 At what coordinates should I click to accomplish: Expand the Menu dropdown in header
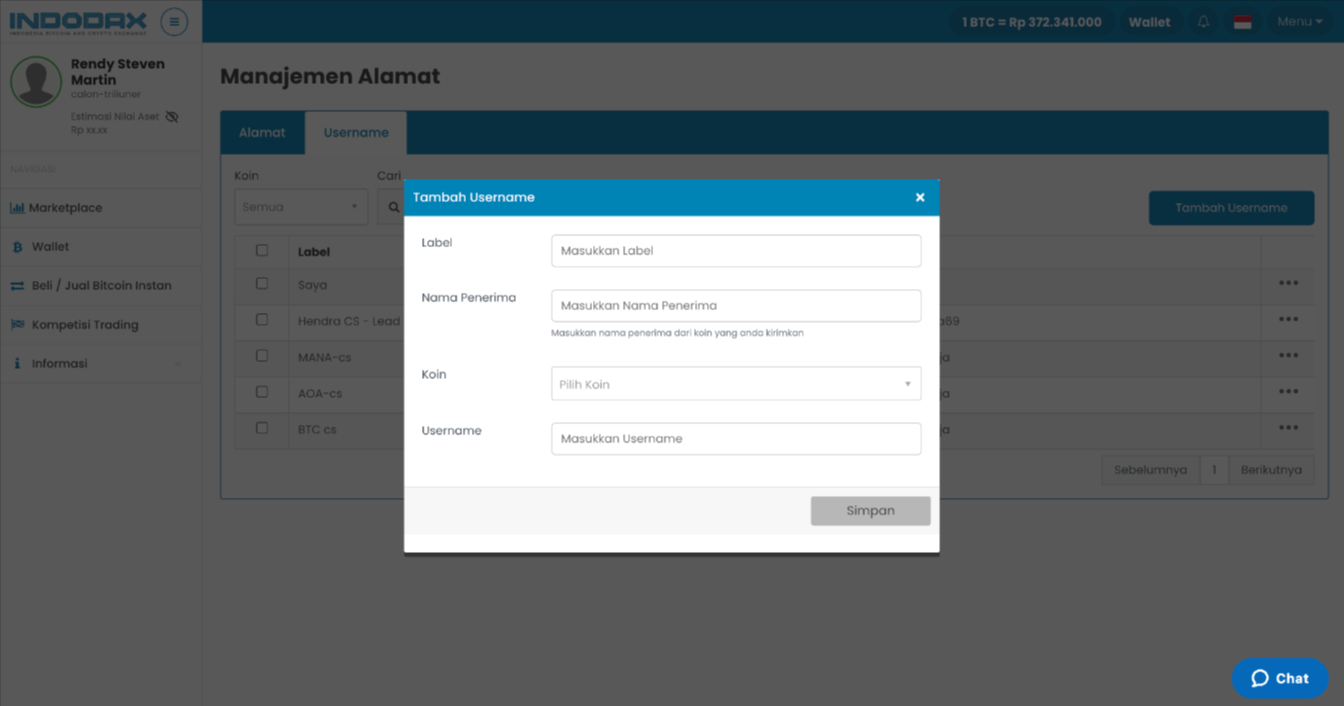pos(1300,22)
